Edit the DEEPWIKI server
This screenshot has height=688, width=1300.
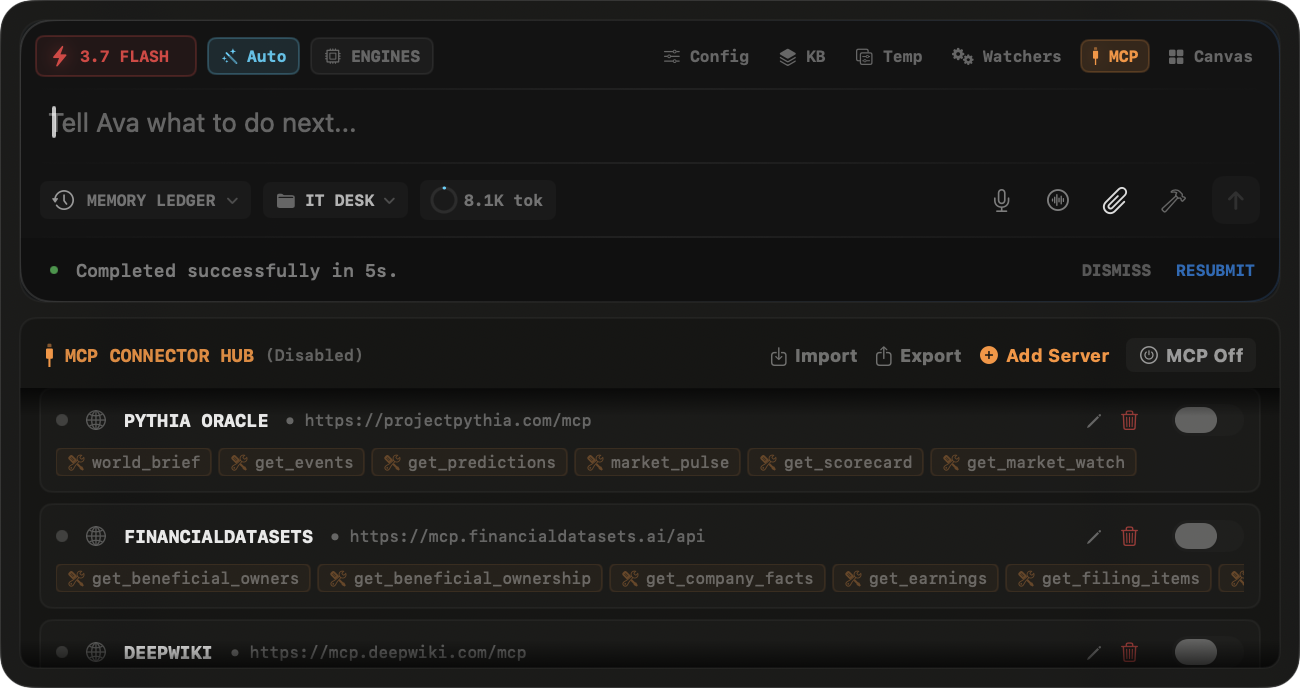tap(1094, 652)
